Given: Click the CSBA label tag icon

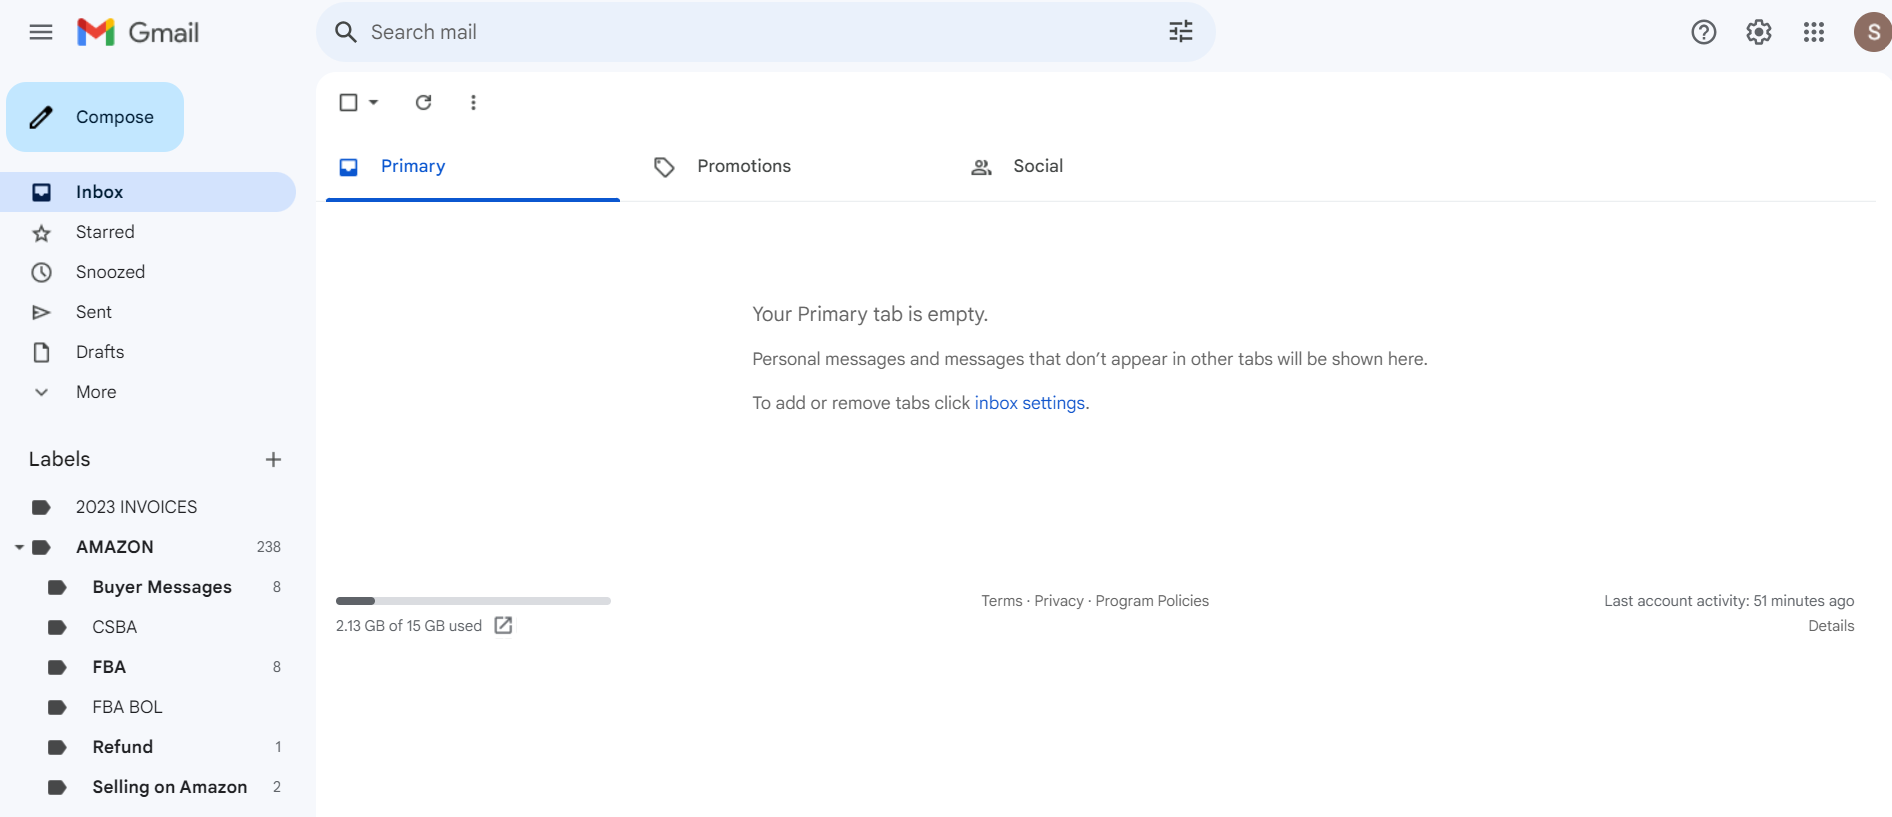Looking at the screenshot, I should (57, 627).
